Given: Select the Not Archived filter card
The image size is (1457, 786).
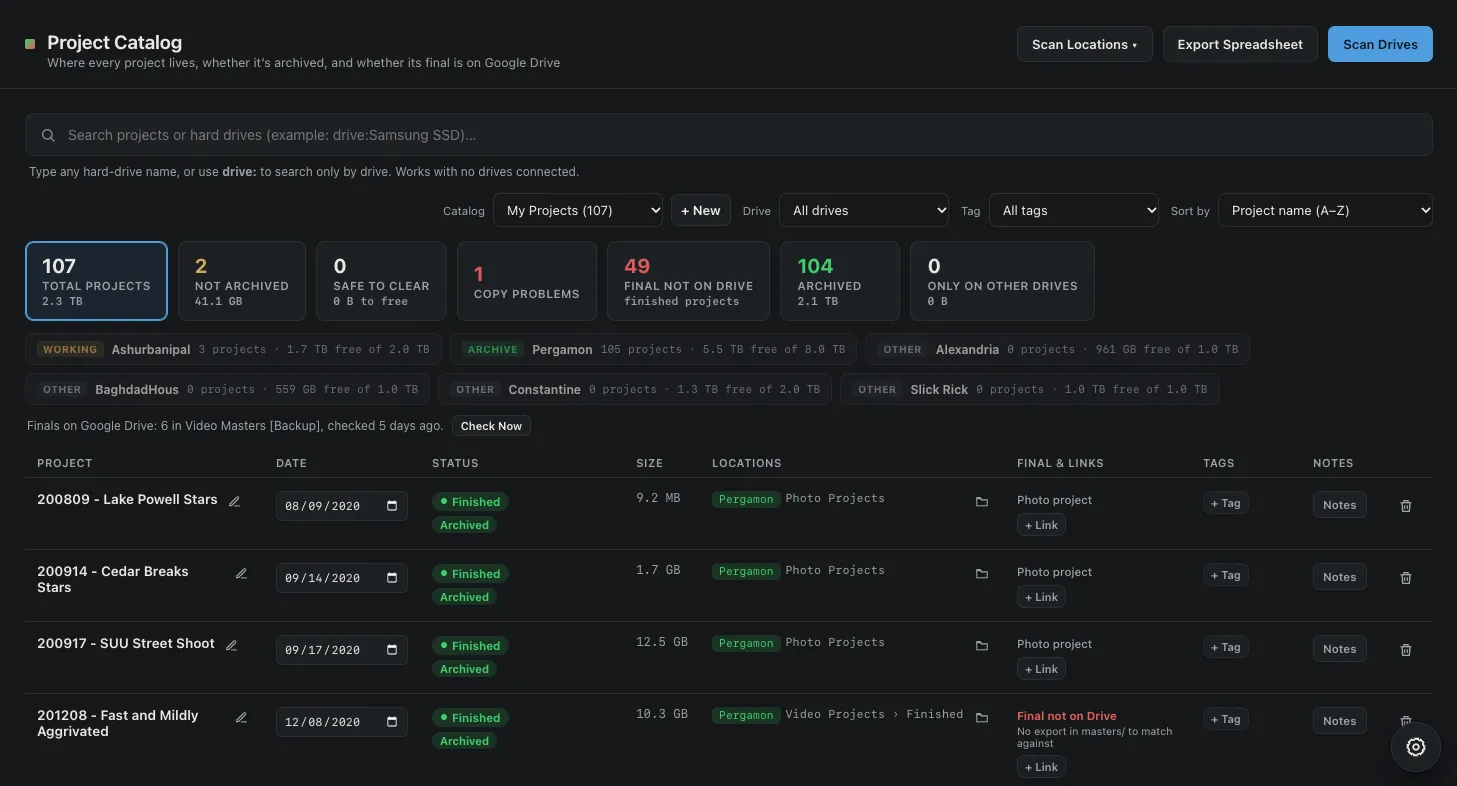Looking at the screenshot, I should pyautogui.click(x=242, y=281).
